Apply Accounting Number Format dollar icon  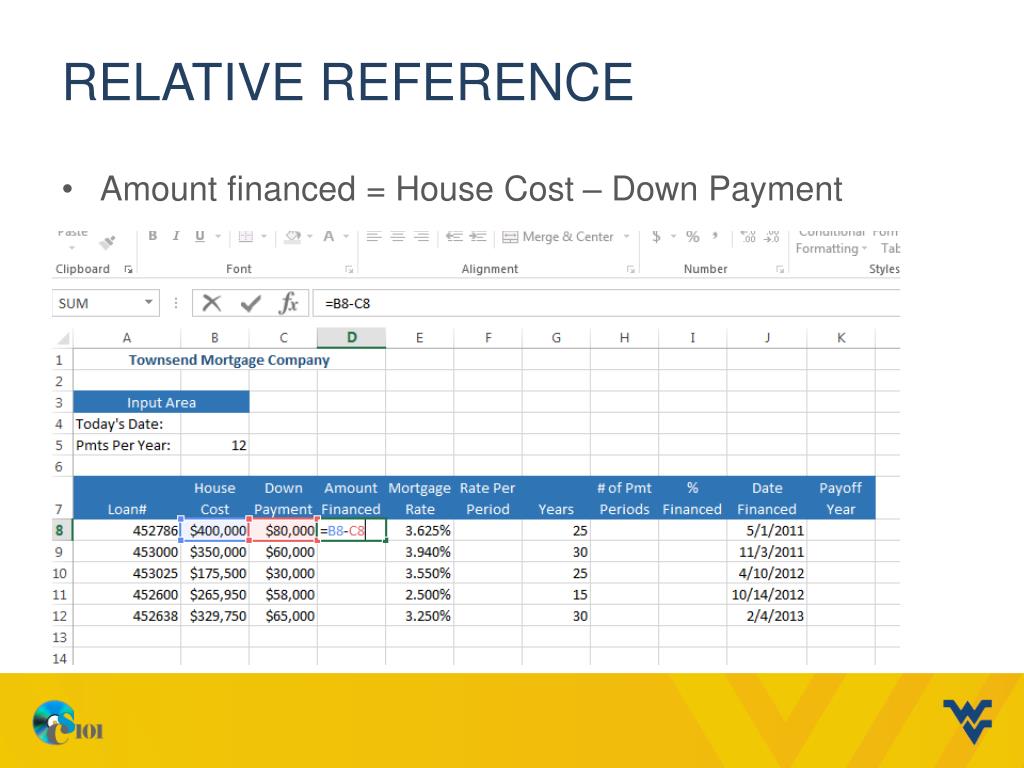pyautogui.click(x=656, y=236)
